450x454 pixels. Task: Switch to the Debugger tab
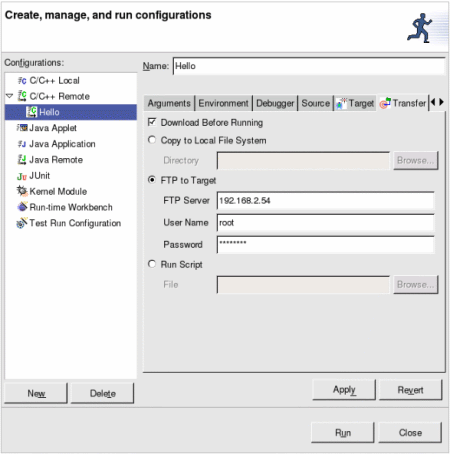coord(275,103)
